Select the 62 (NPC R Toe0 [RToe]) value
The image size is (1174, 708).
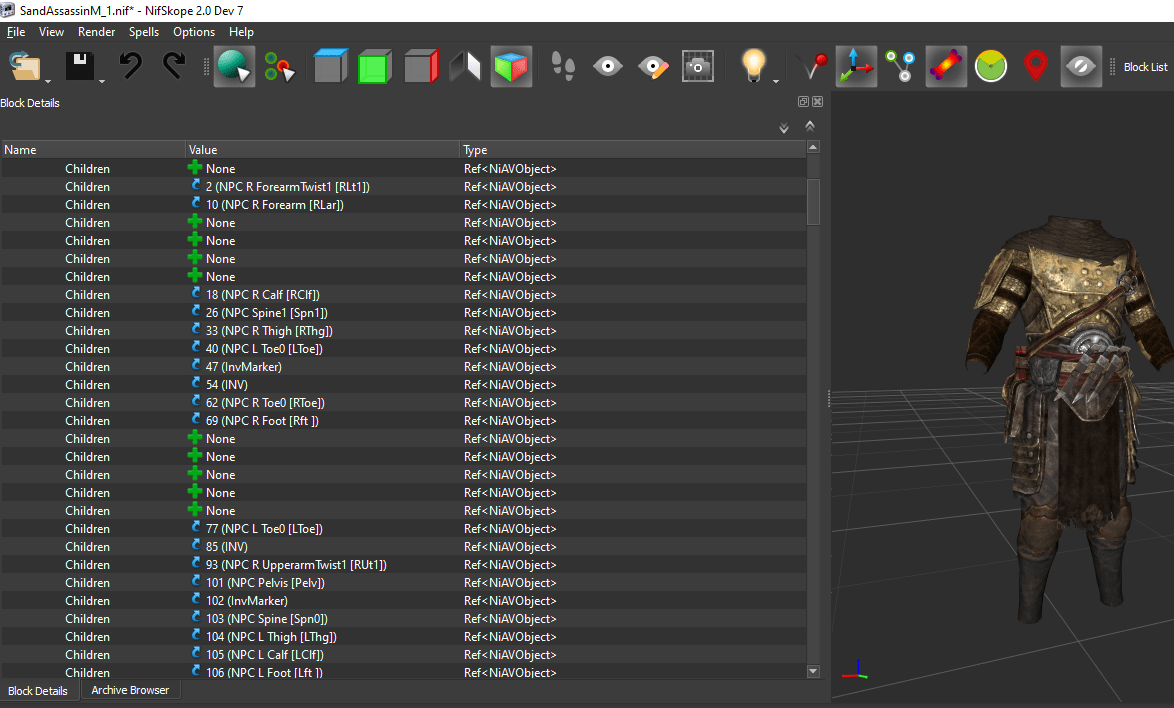pos(265,403)
